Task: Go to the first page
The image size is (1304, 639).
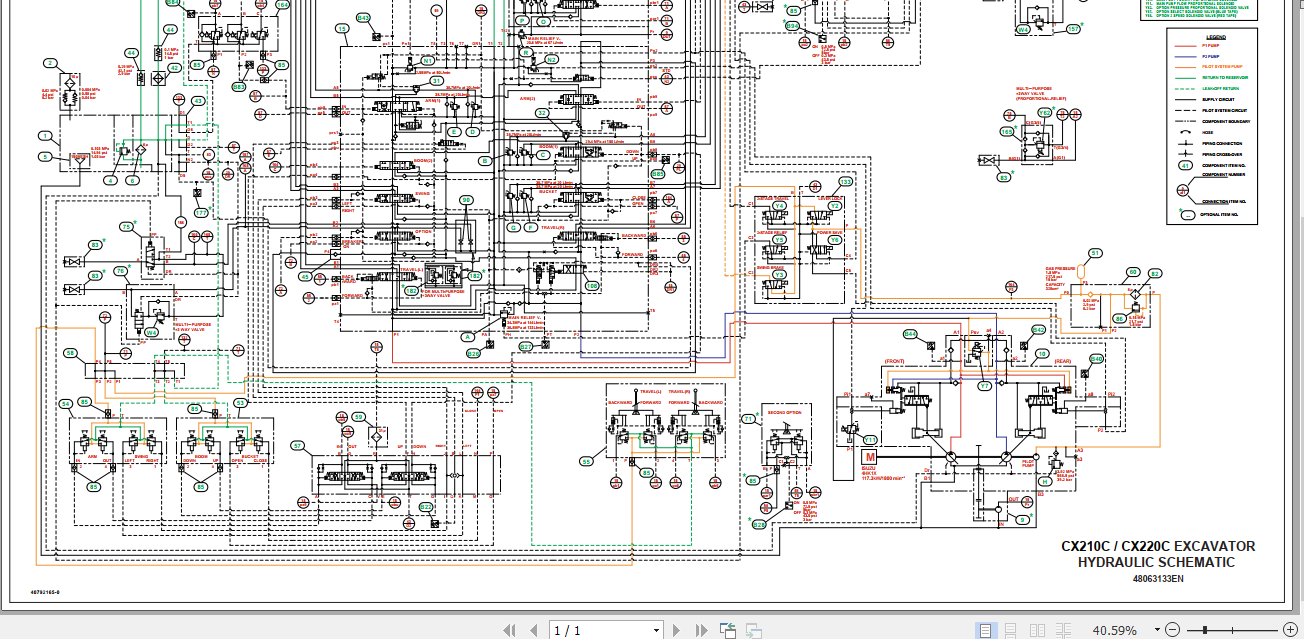Action: [509, 630]
